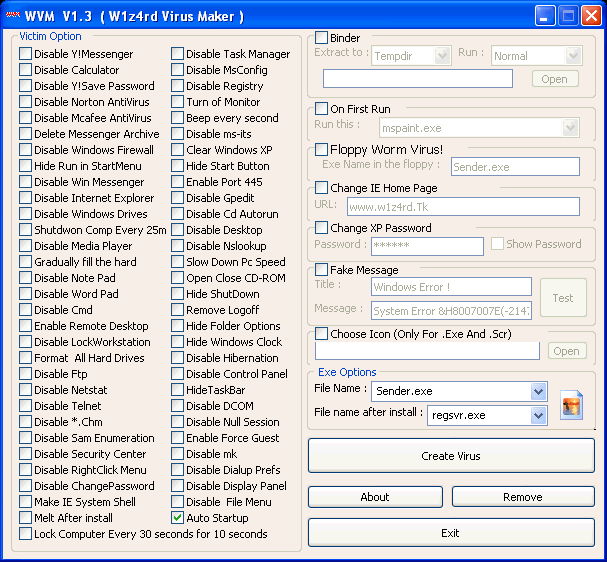Maximize the WVM window
The image size is (607, 562).
click(x=567, y=16)
